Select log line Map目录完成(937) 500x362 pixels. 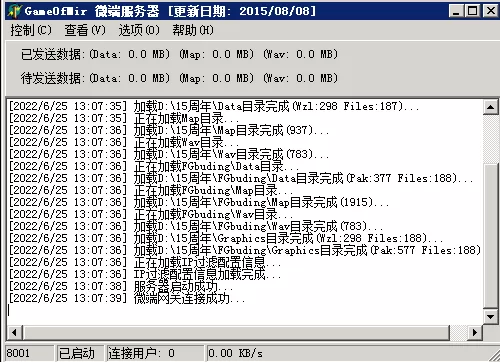pos(169,130)
